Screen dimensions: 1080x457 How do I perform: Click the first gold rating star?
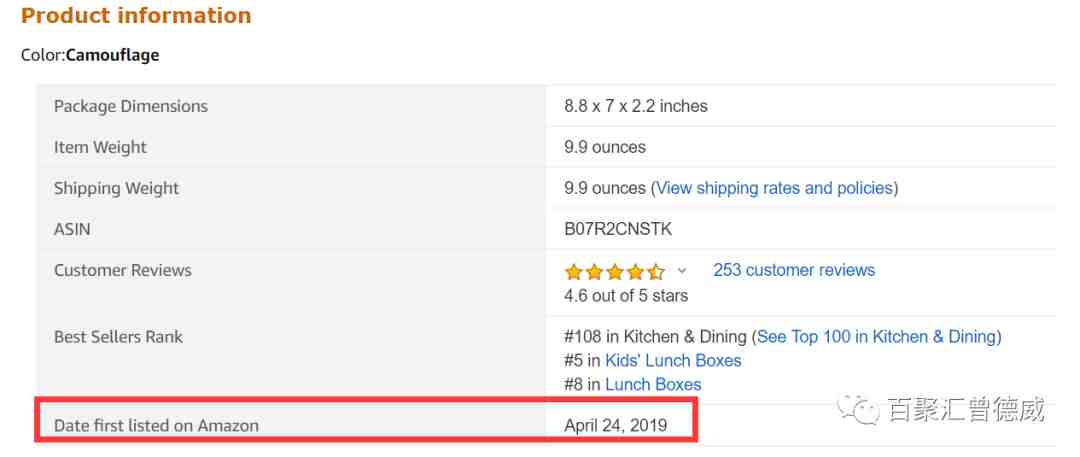pos(574,272)
